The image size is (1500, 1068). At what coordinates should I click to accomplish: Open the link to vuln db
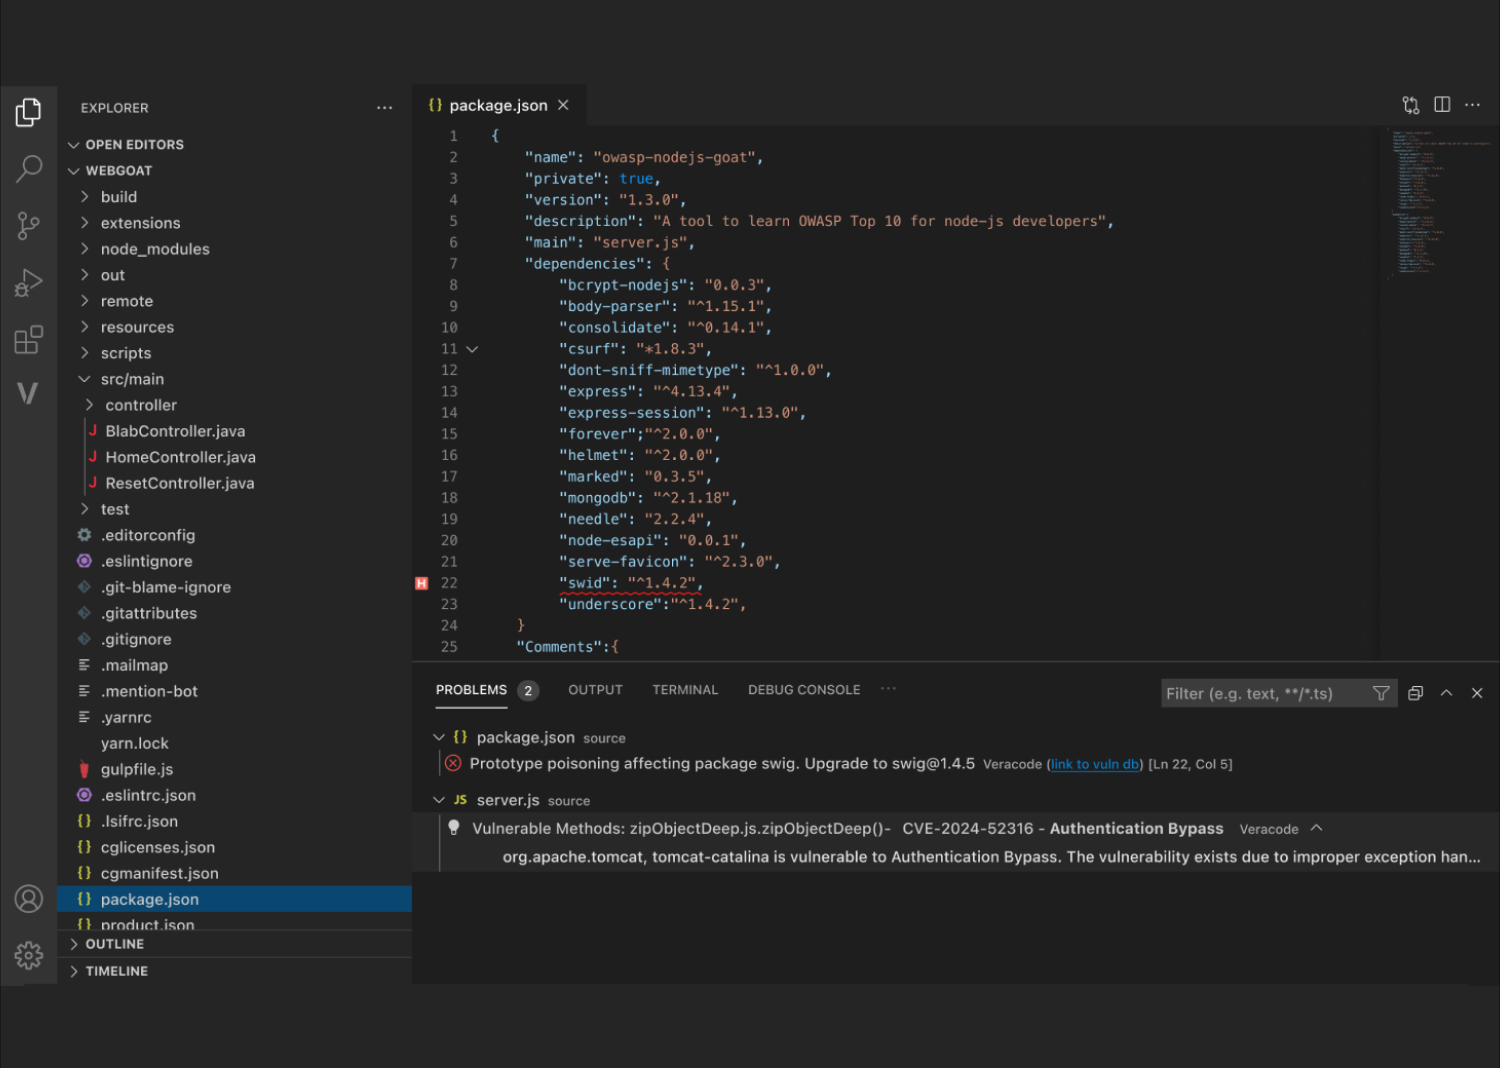tap(1094, 764)
